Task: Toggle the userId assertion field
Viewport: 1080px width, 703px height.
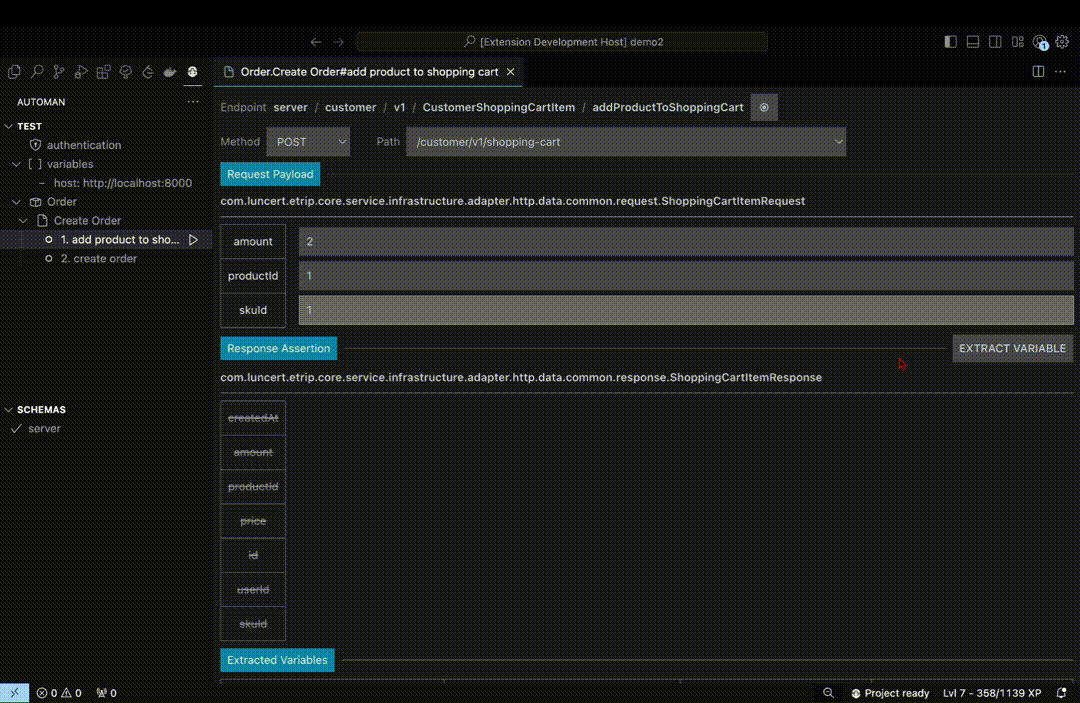Action: (x=252, y=589)
